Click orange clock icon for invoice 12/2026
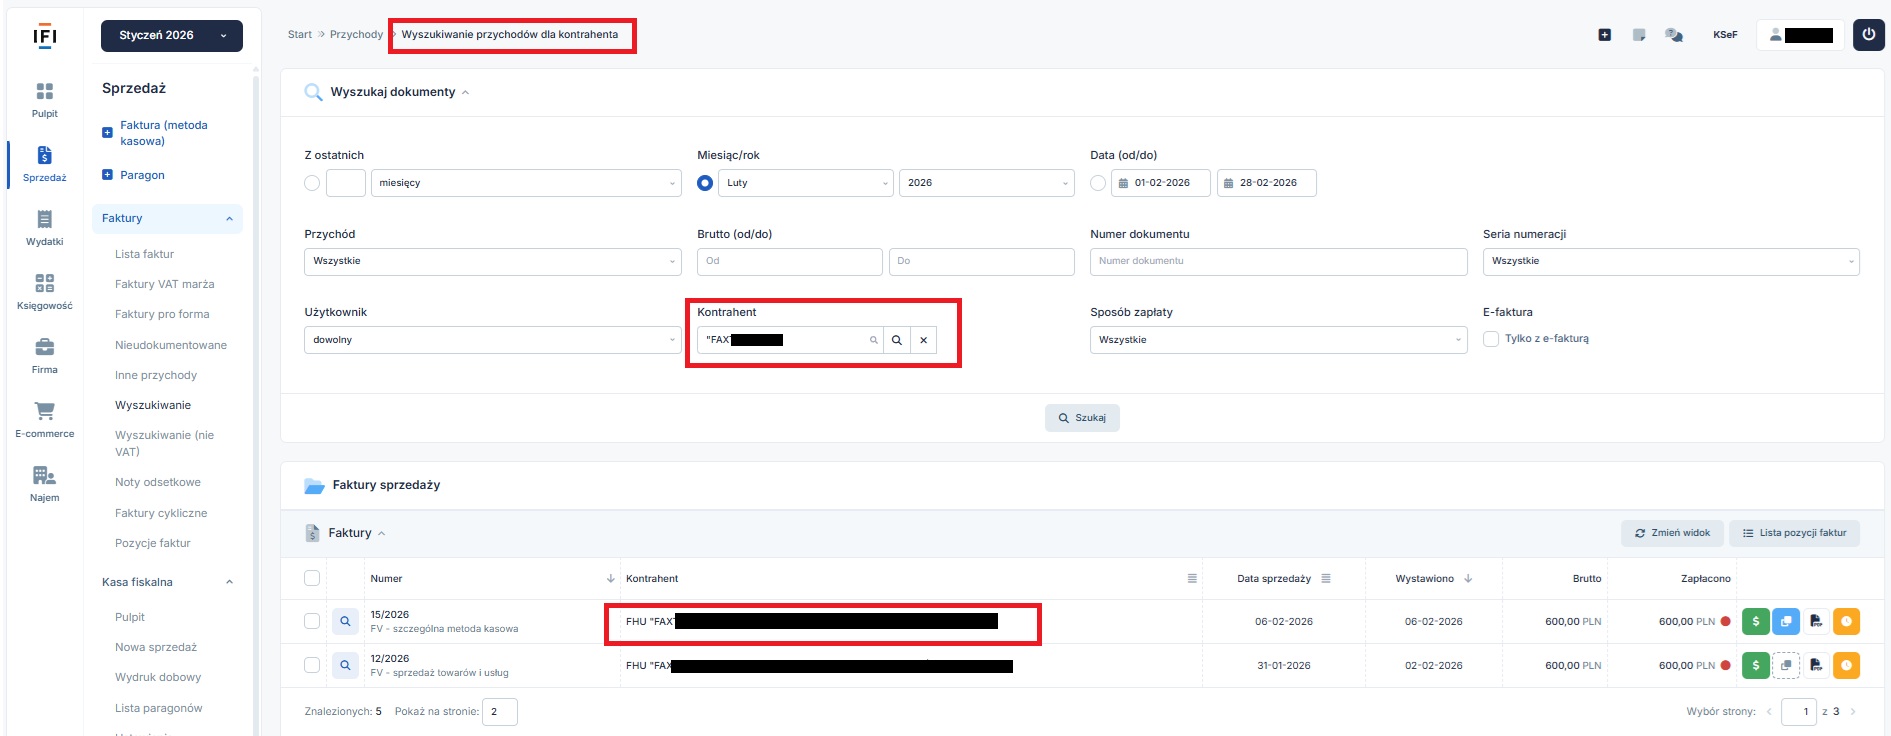The height and width of the screenshot is (736, 1891). [x=1846, y=665]
